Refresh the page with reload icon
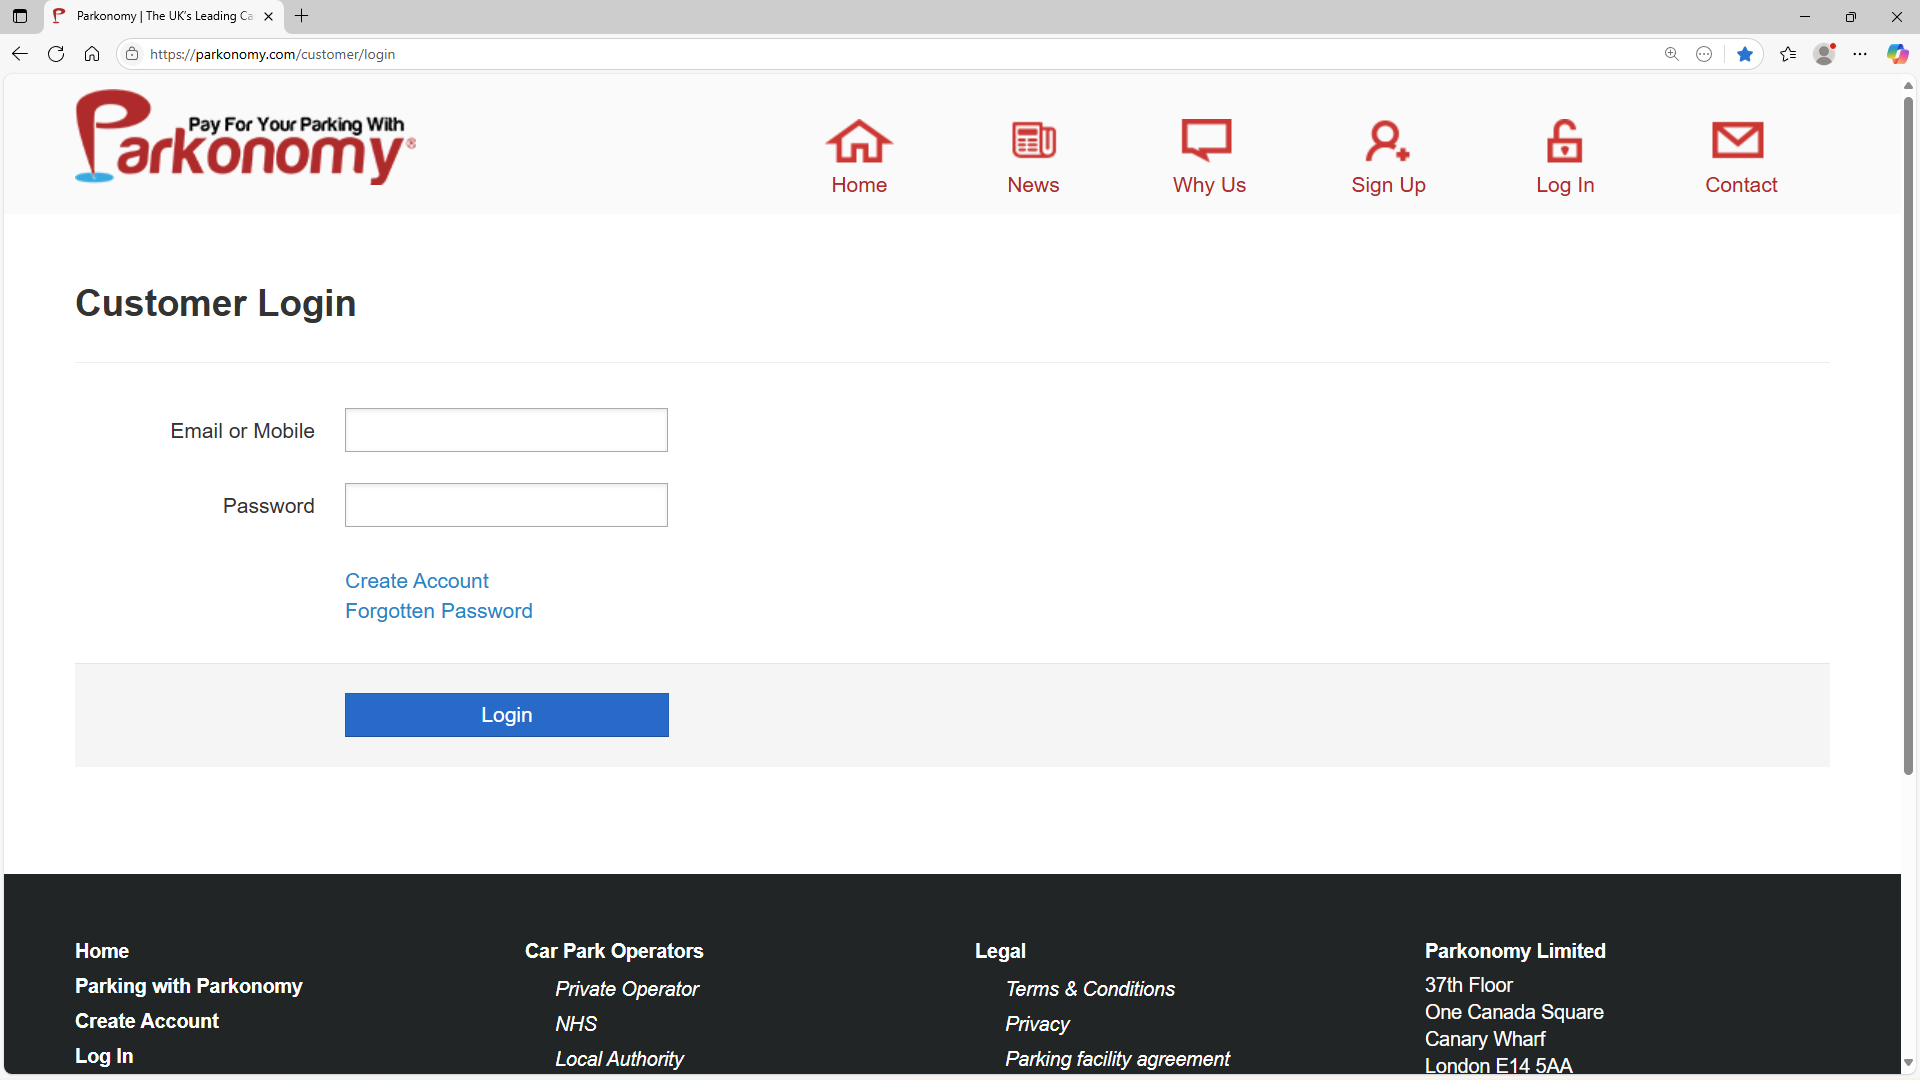The image size is (1920, 1080). click(56, 54)
